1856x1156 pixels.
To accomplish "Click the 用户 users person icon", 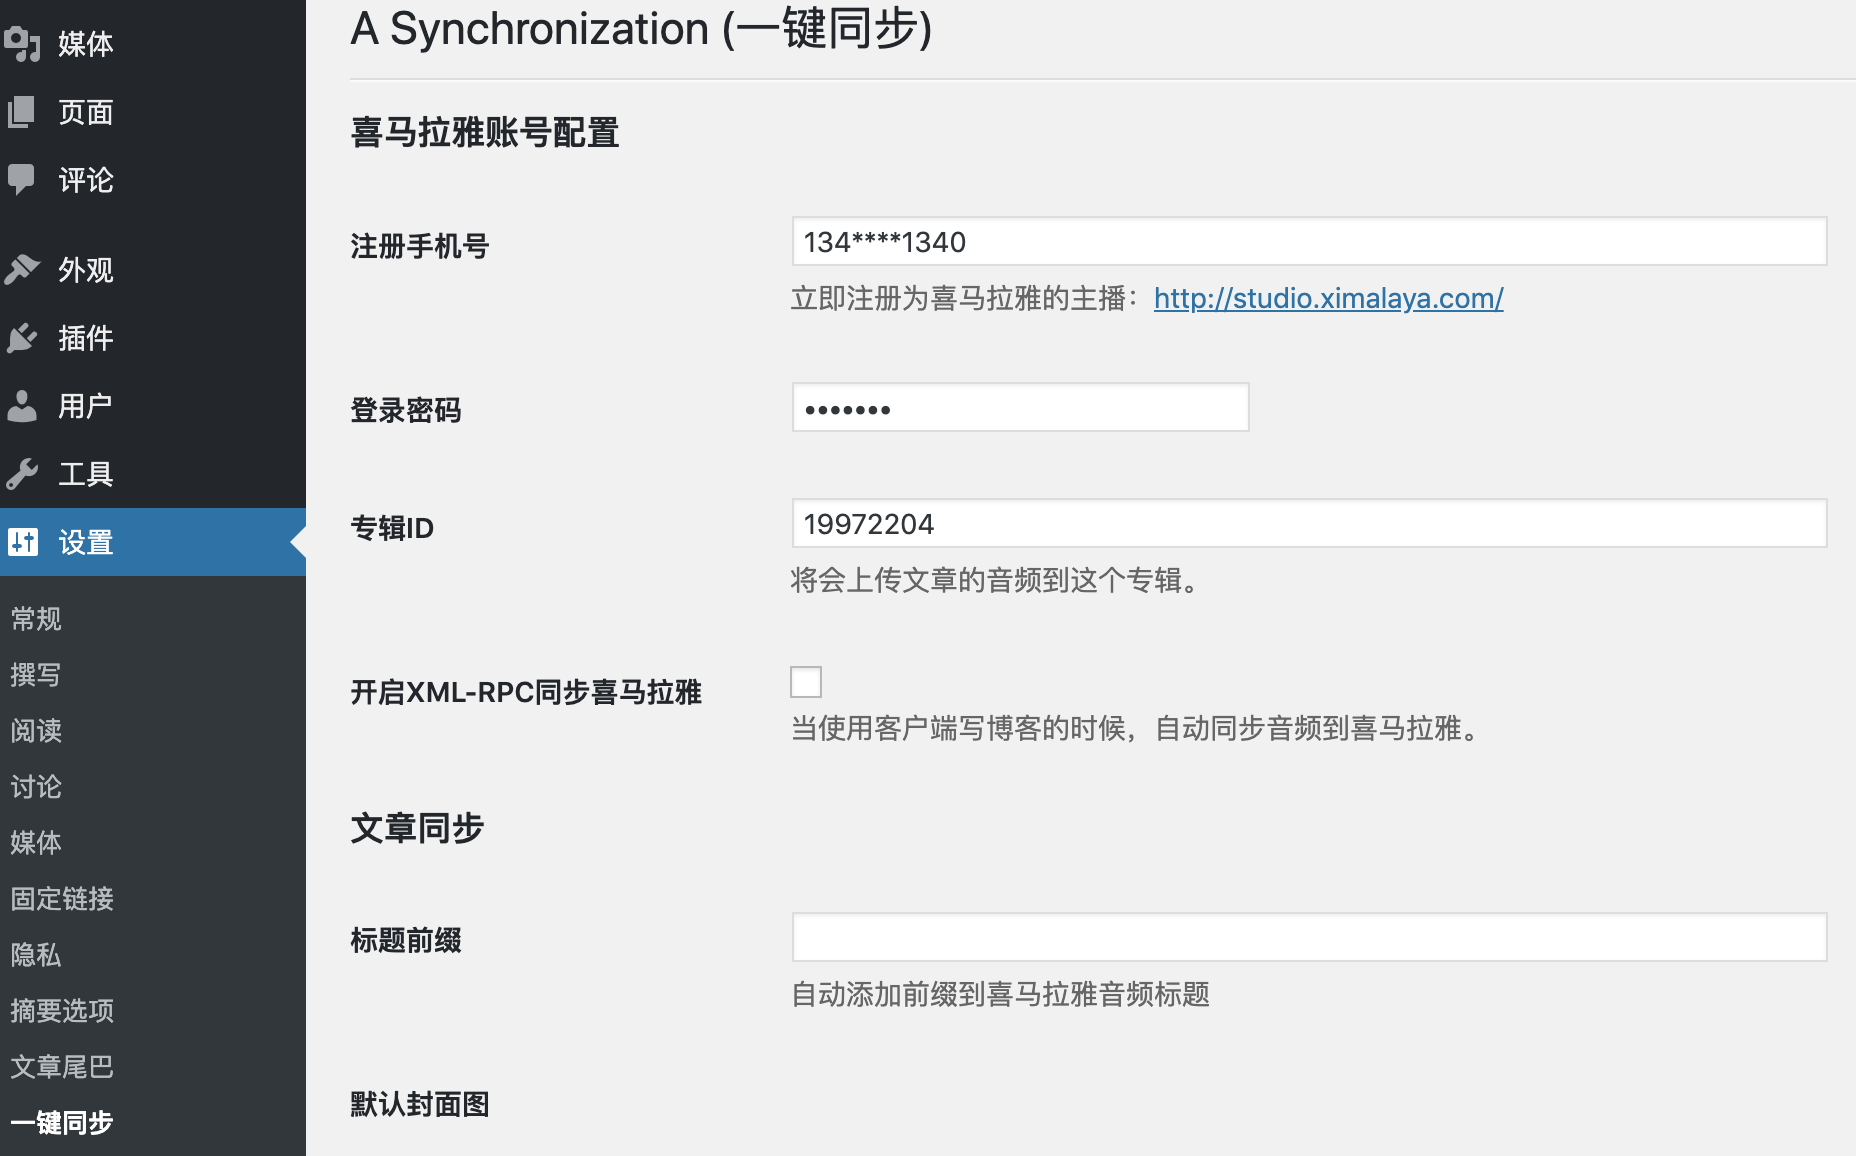I will click(x=22, y=406).
